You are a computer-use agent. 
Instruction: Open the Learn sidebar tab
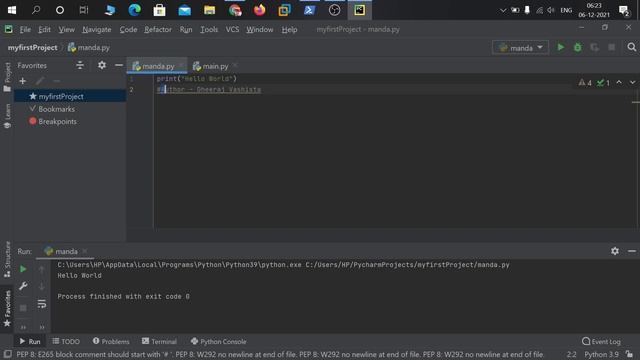(7, 116)
